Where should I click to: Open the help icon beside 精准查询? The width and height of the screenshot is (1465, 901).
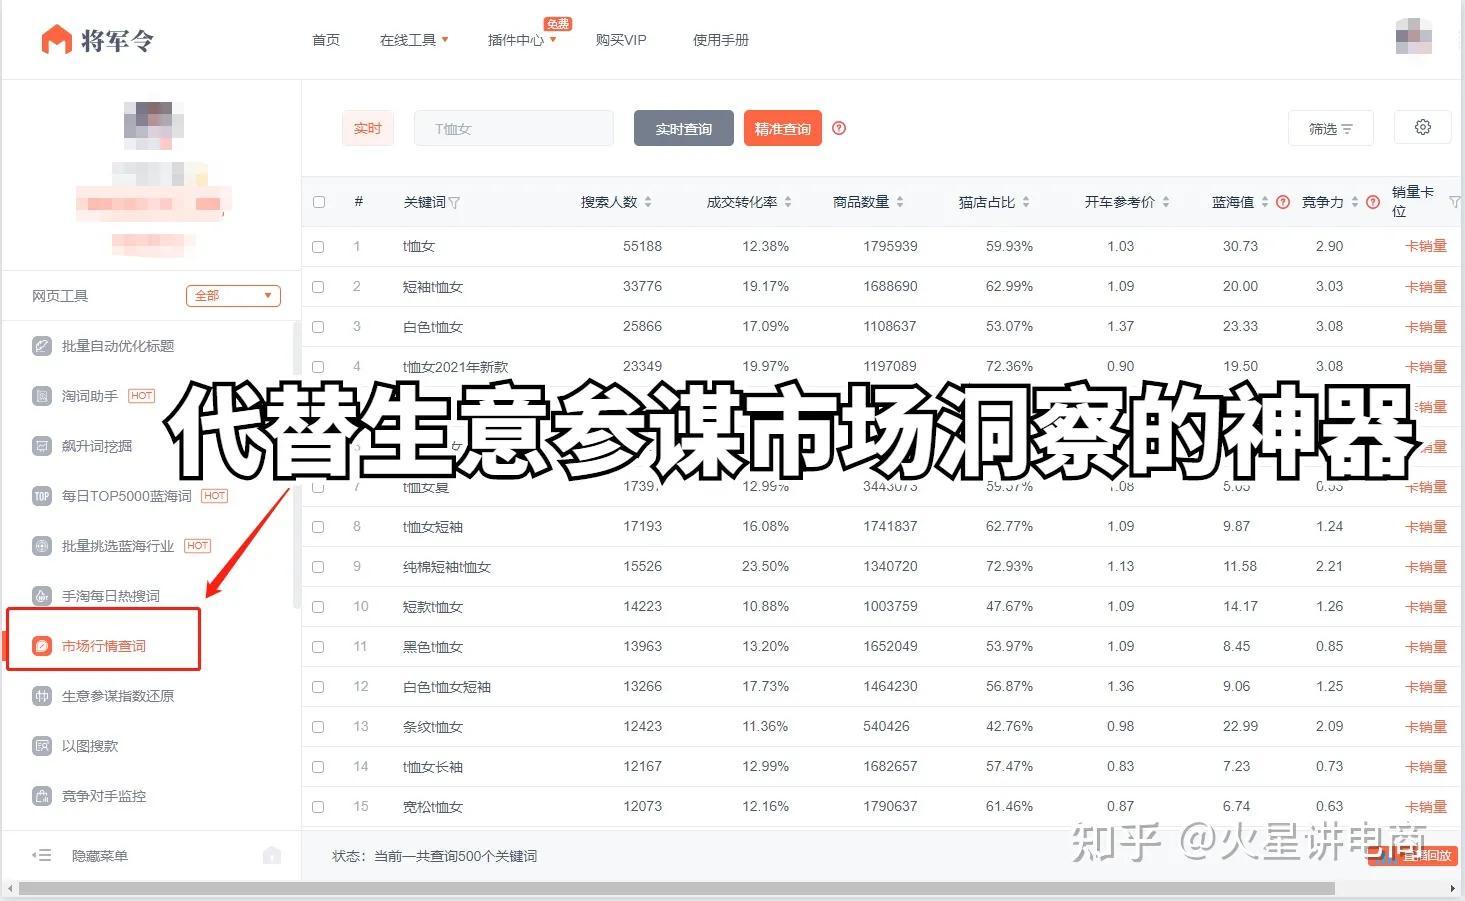coord(839,128)
